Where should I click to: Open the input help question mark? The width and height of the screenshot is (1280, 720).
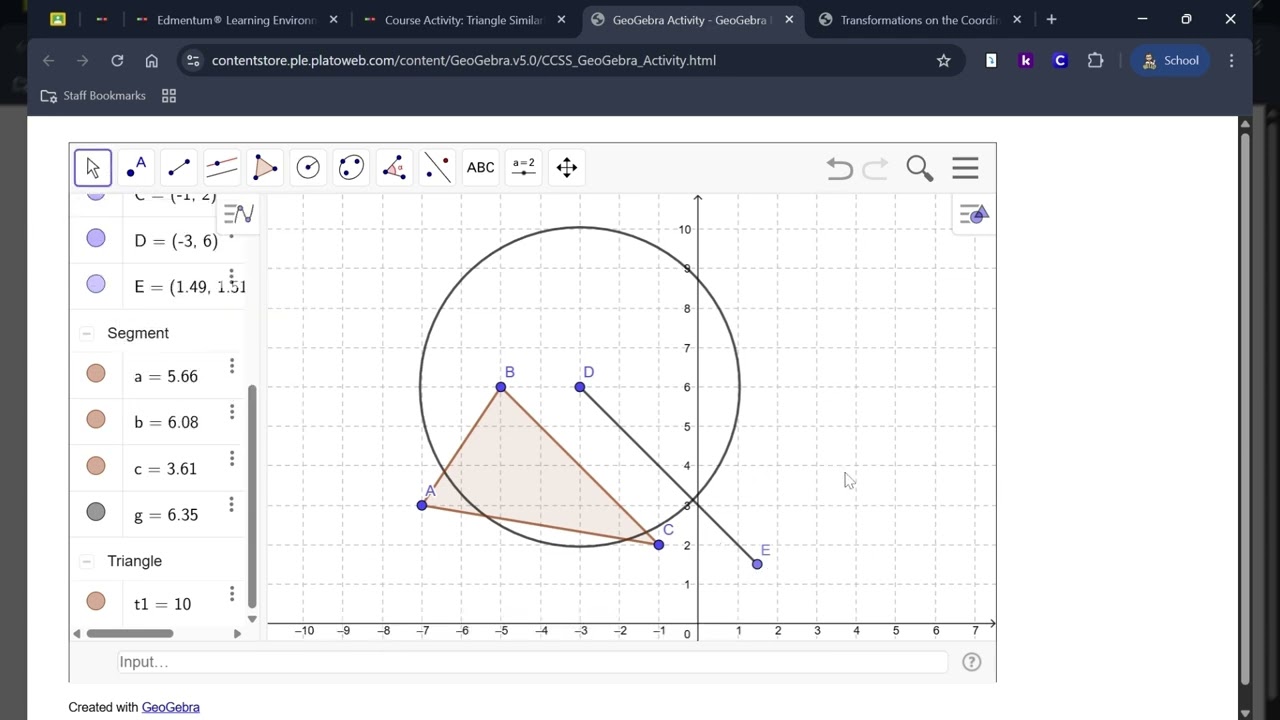click(x=971, y=662)
